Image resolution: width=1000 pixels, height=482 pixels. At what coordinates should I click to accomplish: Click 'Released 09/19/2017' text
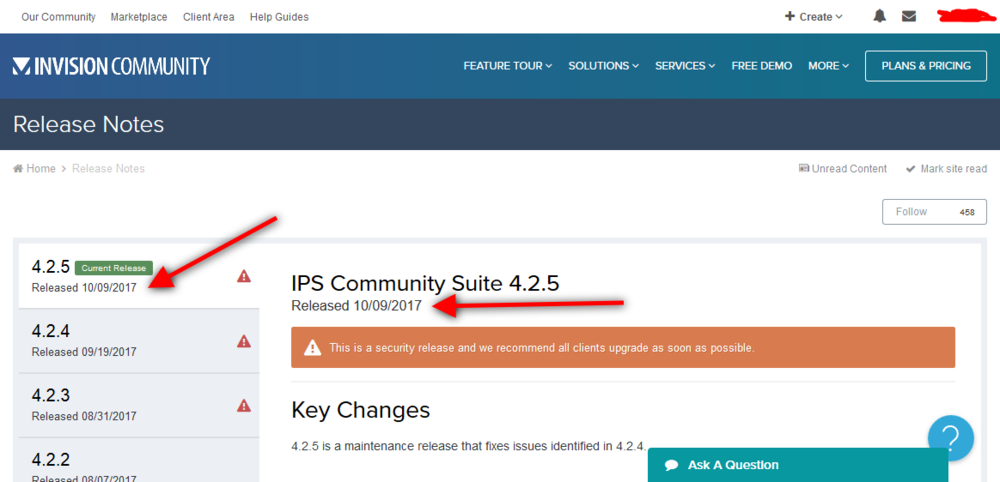click(x=84, y=352)
